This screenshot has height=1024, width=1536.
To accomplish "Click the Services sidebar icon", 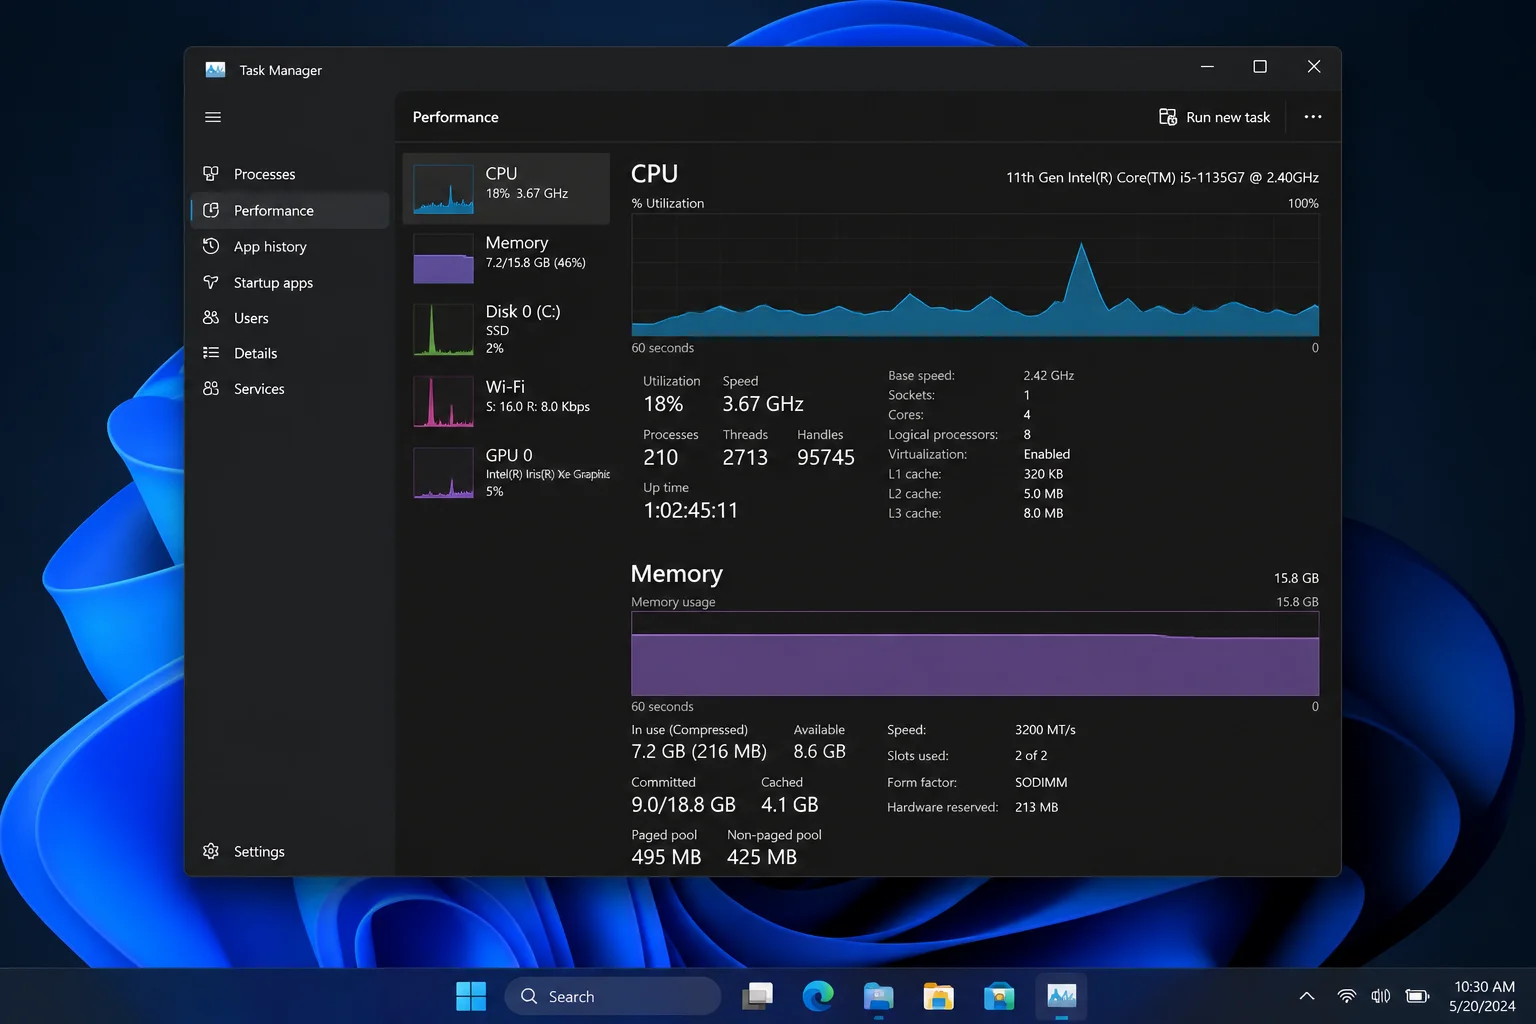I will click(211, 389).
